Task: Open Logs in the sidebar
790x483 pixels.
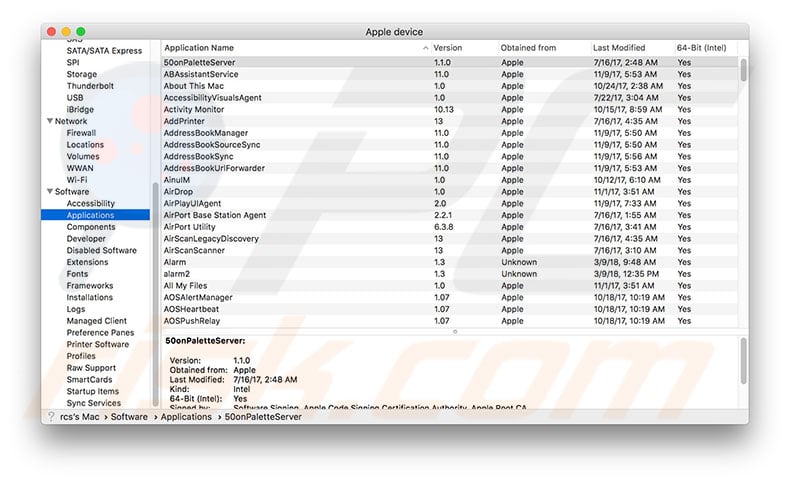Action: pyautogui.click(x=76, y=309)
